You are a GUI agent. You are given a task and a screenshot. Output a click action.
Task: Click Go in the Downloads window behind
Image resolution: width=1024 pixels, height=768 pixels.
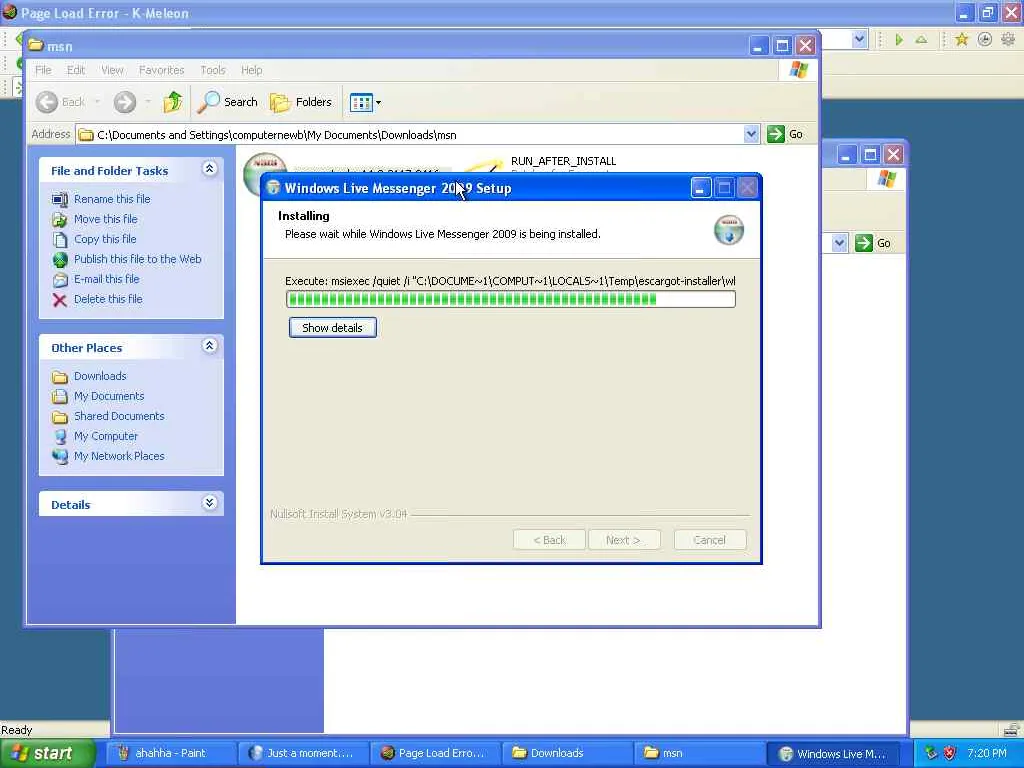(x=873, y=243)
